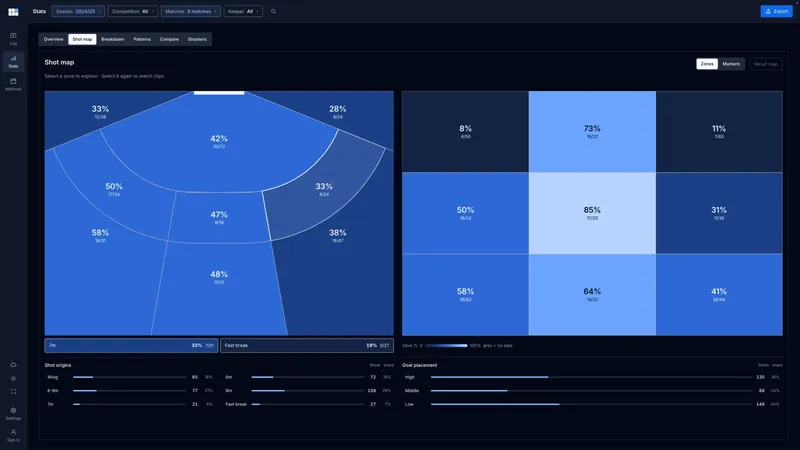Click the 6-9m shot origins row
Image resolution: width=800 pixels, height=450 pixels.
130,390
